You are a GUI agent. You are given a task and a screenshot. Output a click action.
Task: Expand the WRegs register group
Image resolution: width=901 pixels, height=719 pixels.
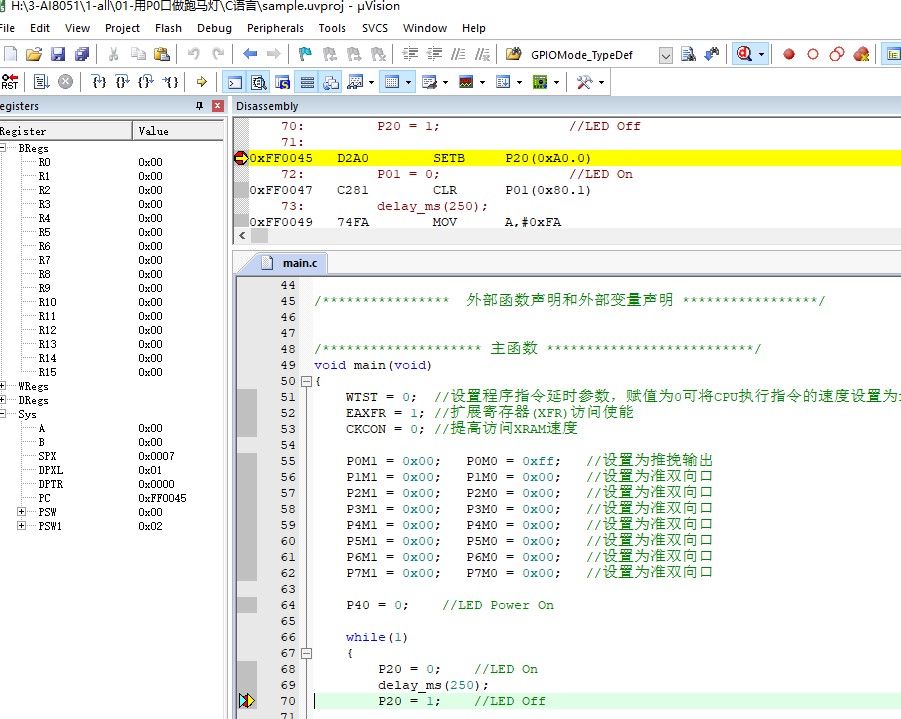3,386
